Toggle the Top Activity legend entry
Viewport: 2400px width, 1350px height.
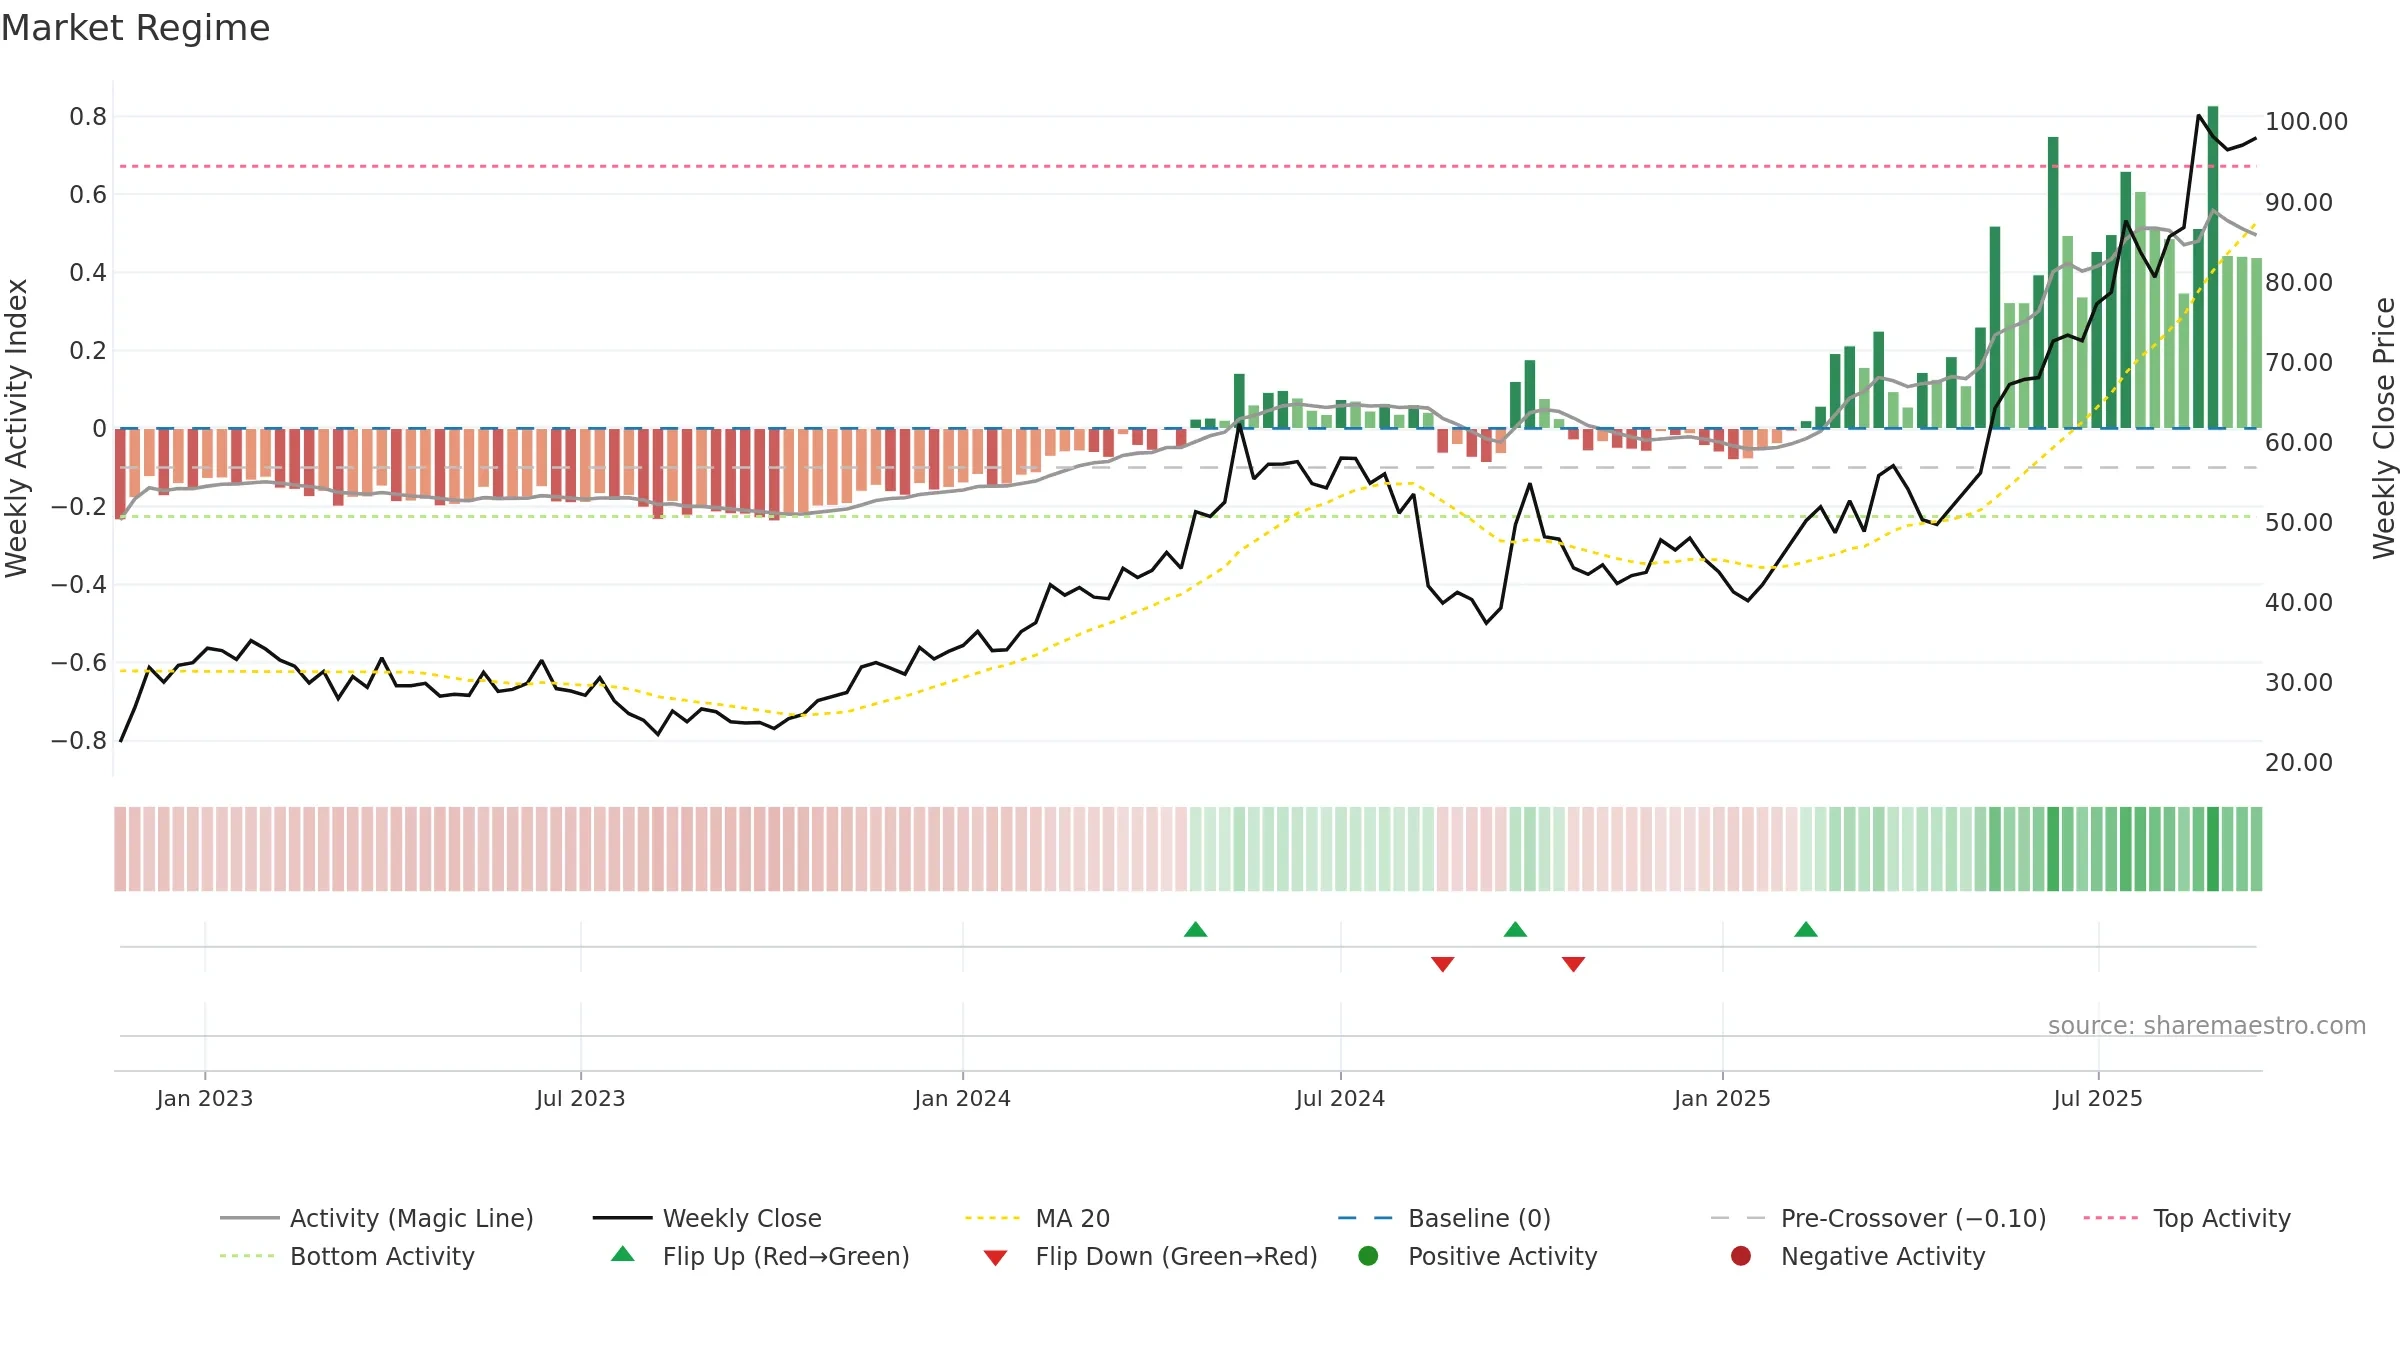[2186, 1218]
